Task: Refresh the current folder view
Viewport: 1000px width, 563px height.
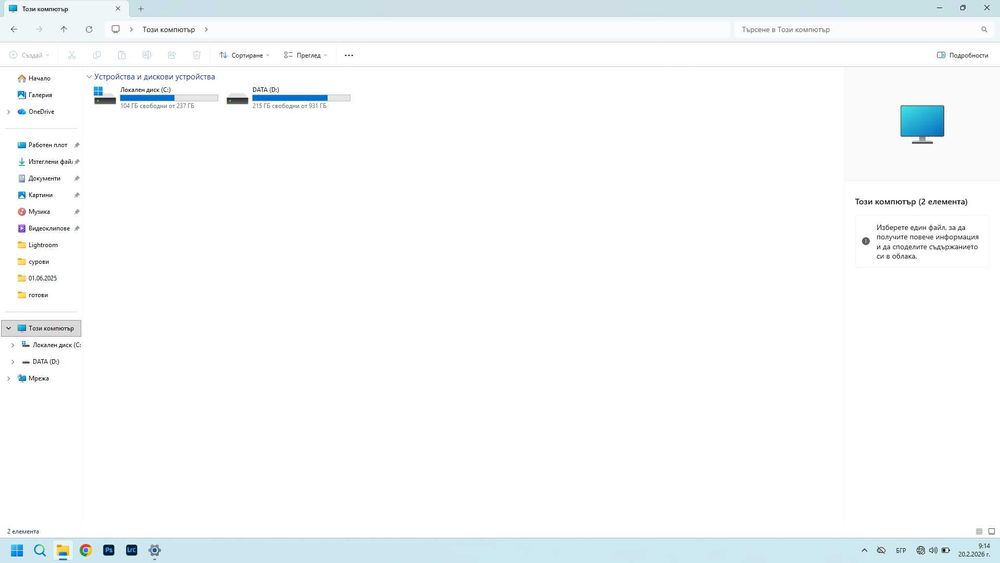Action: coord(89,29)
